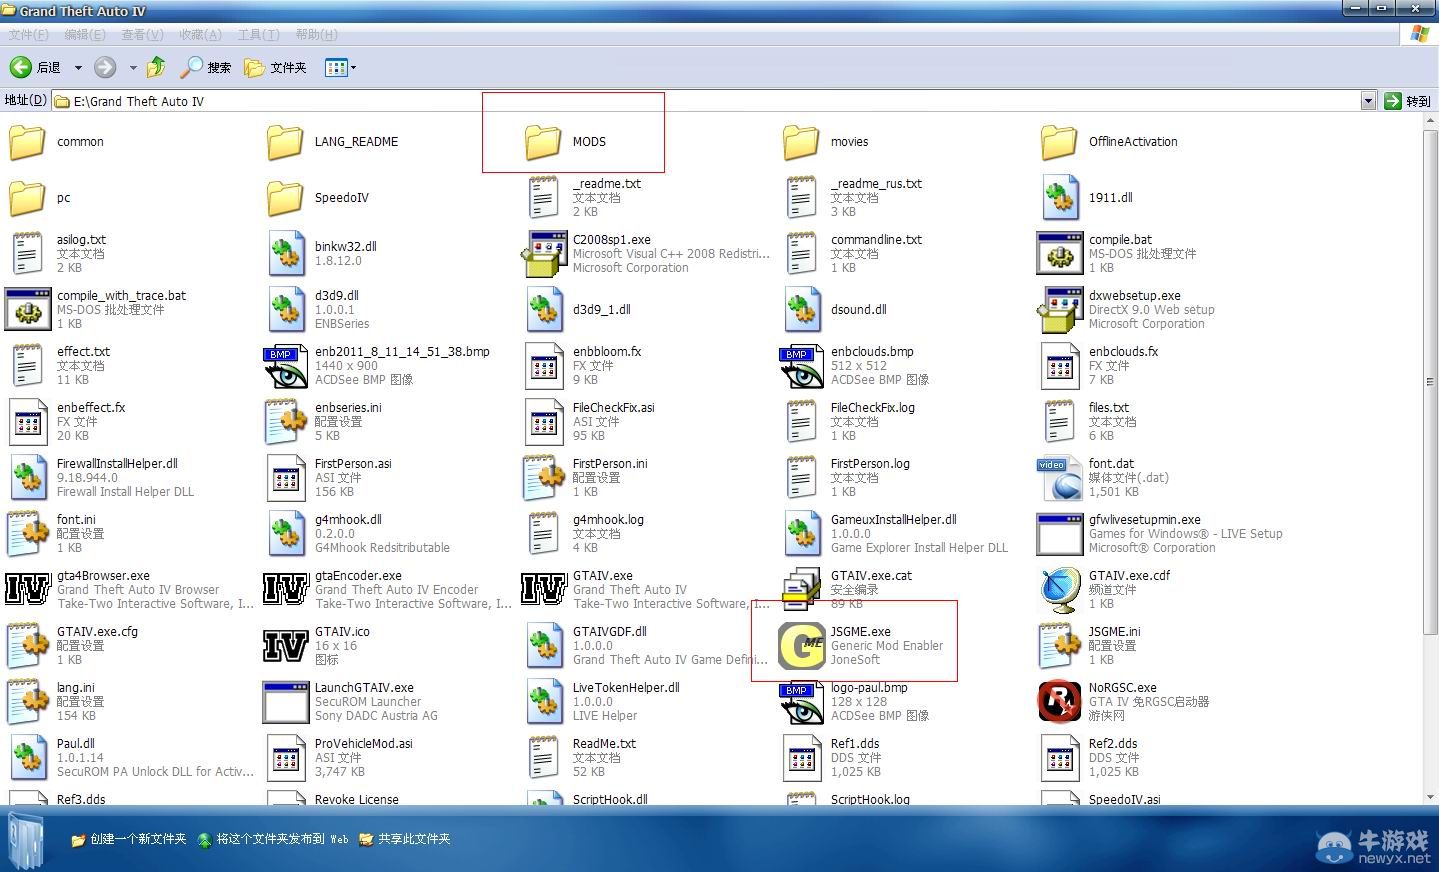Select file name FirstPerson.asi
This screenshot has height=872, width=1439.
pyautogui.click(x=353, y=464)
